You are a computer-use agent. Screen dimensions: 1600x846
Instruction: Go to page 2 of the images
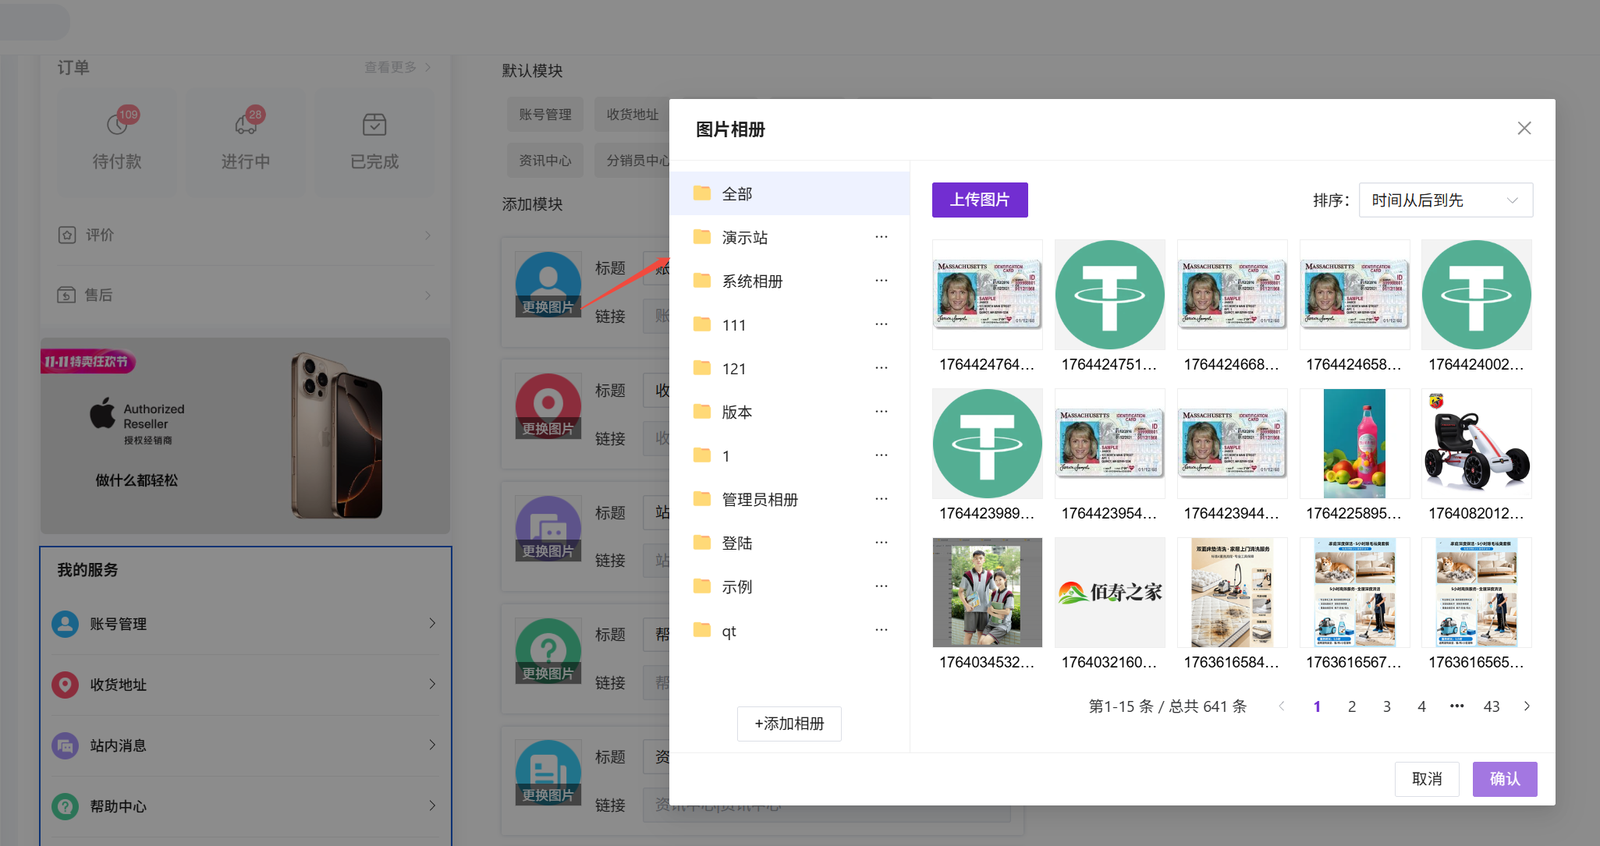[1352, 706]
